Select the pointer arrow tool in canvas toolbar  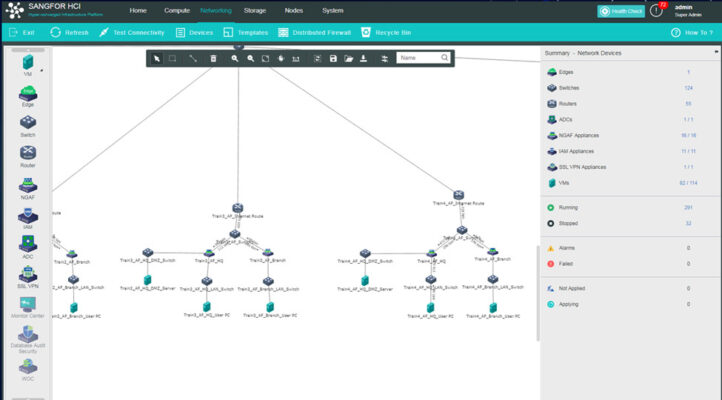click(x=157, y=58)
